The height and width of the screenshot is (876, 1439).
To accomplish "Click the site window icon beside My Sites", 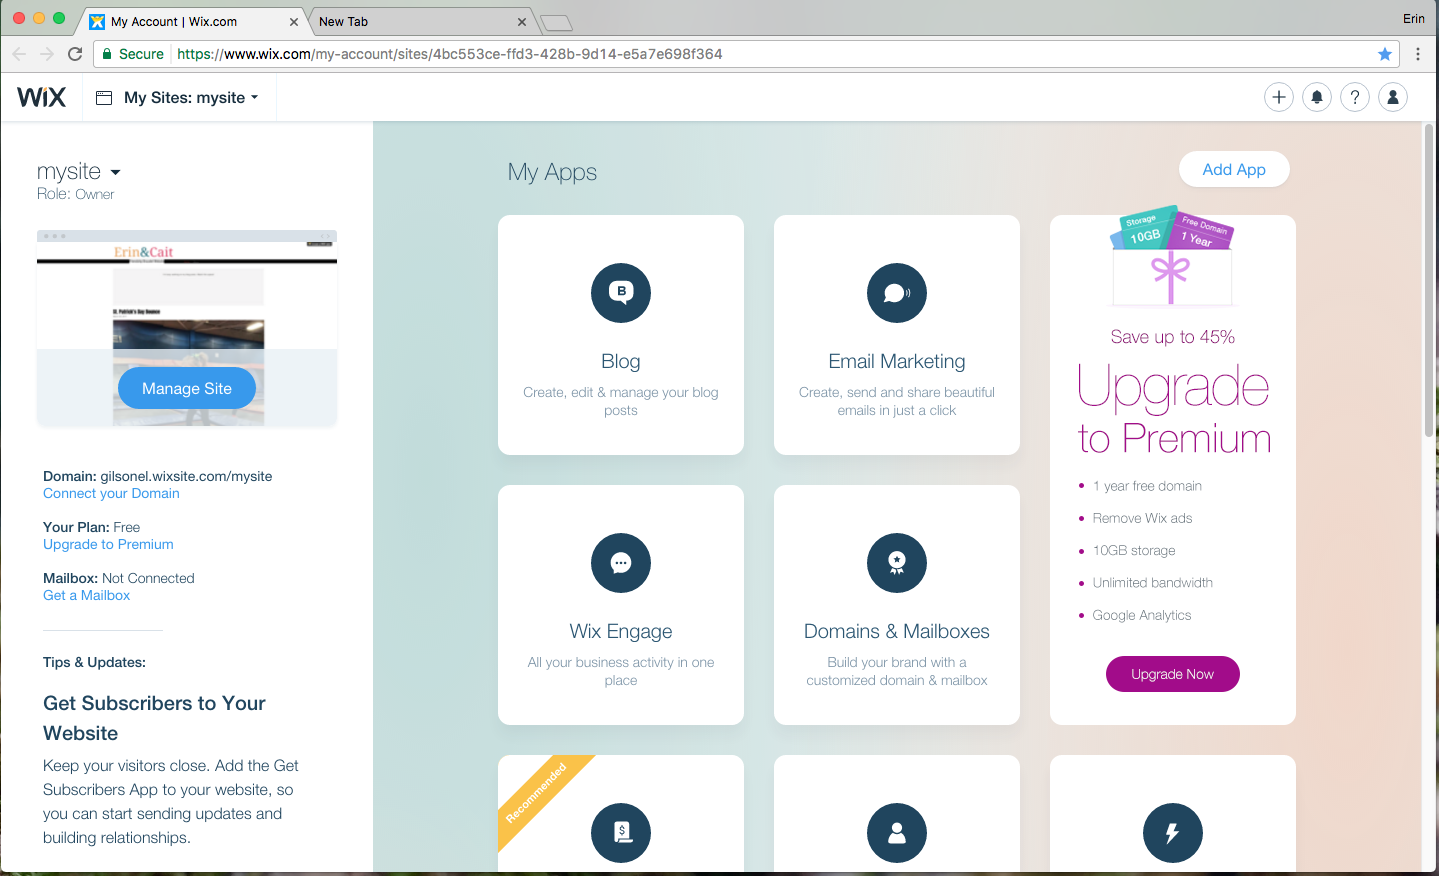I will point(104,97).
